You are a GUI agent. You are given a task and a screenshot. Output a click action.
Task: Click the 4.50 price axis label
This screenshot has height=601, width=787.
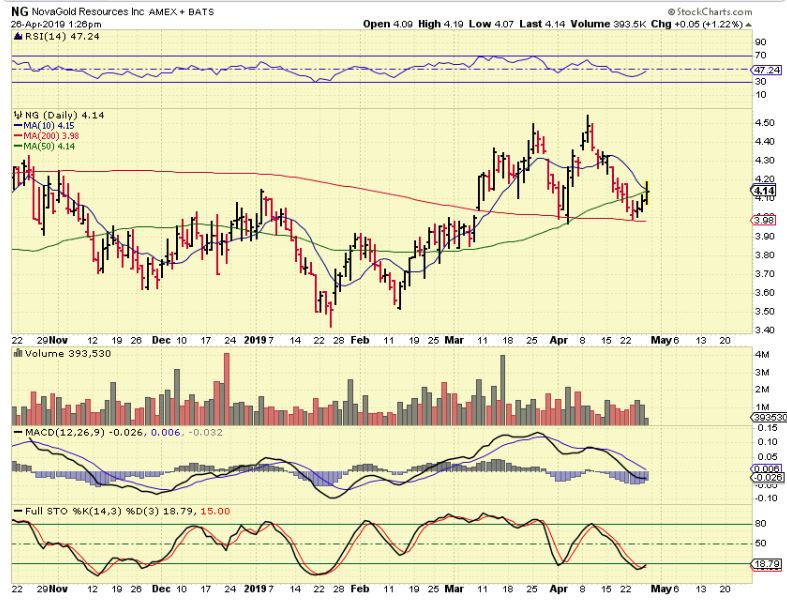(x=765, y=123)
